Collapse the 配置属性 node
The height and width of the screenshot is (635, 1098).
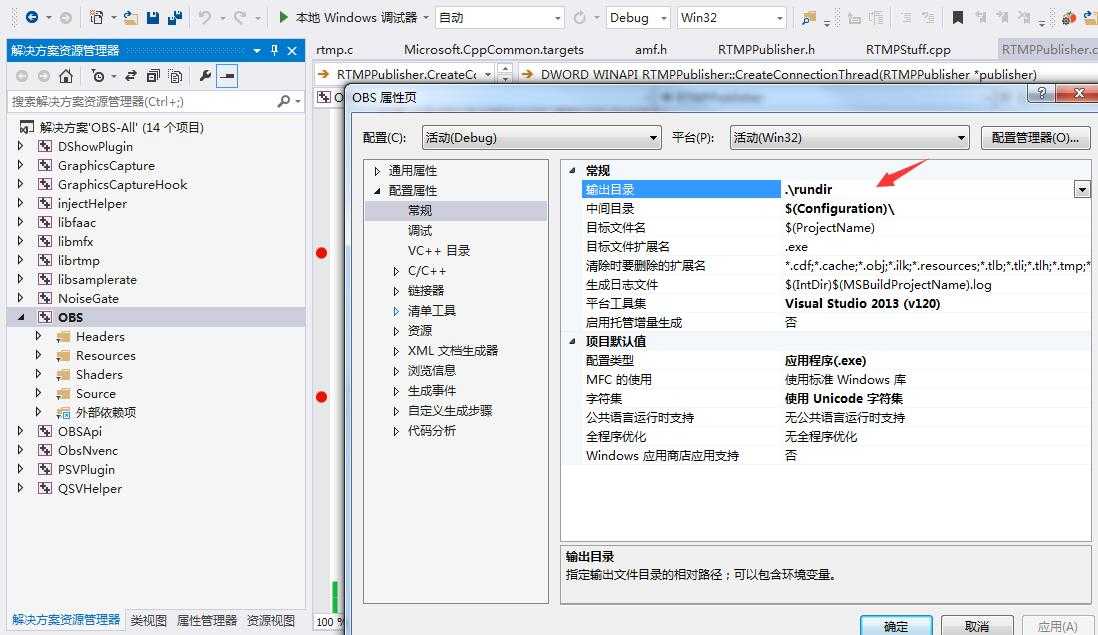tap(377, 190)
